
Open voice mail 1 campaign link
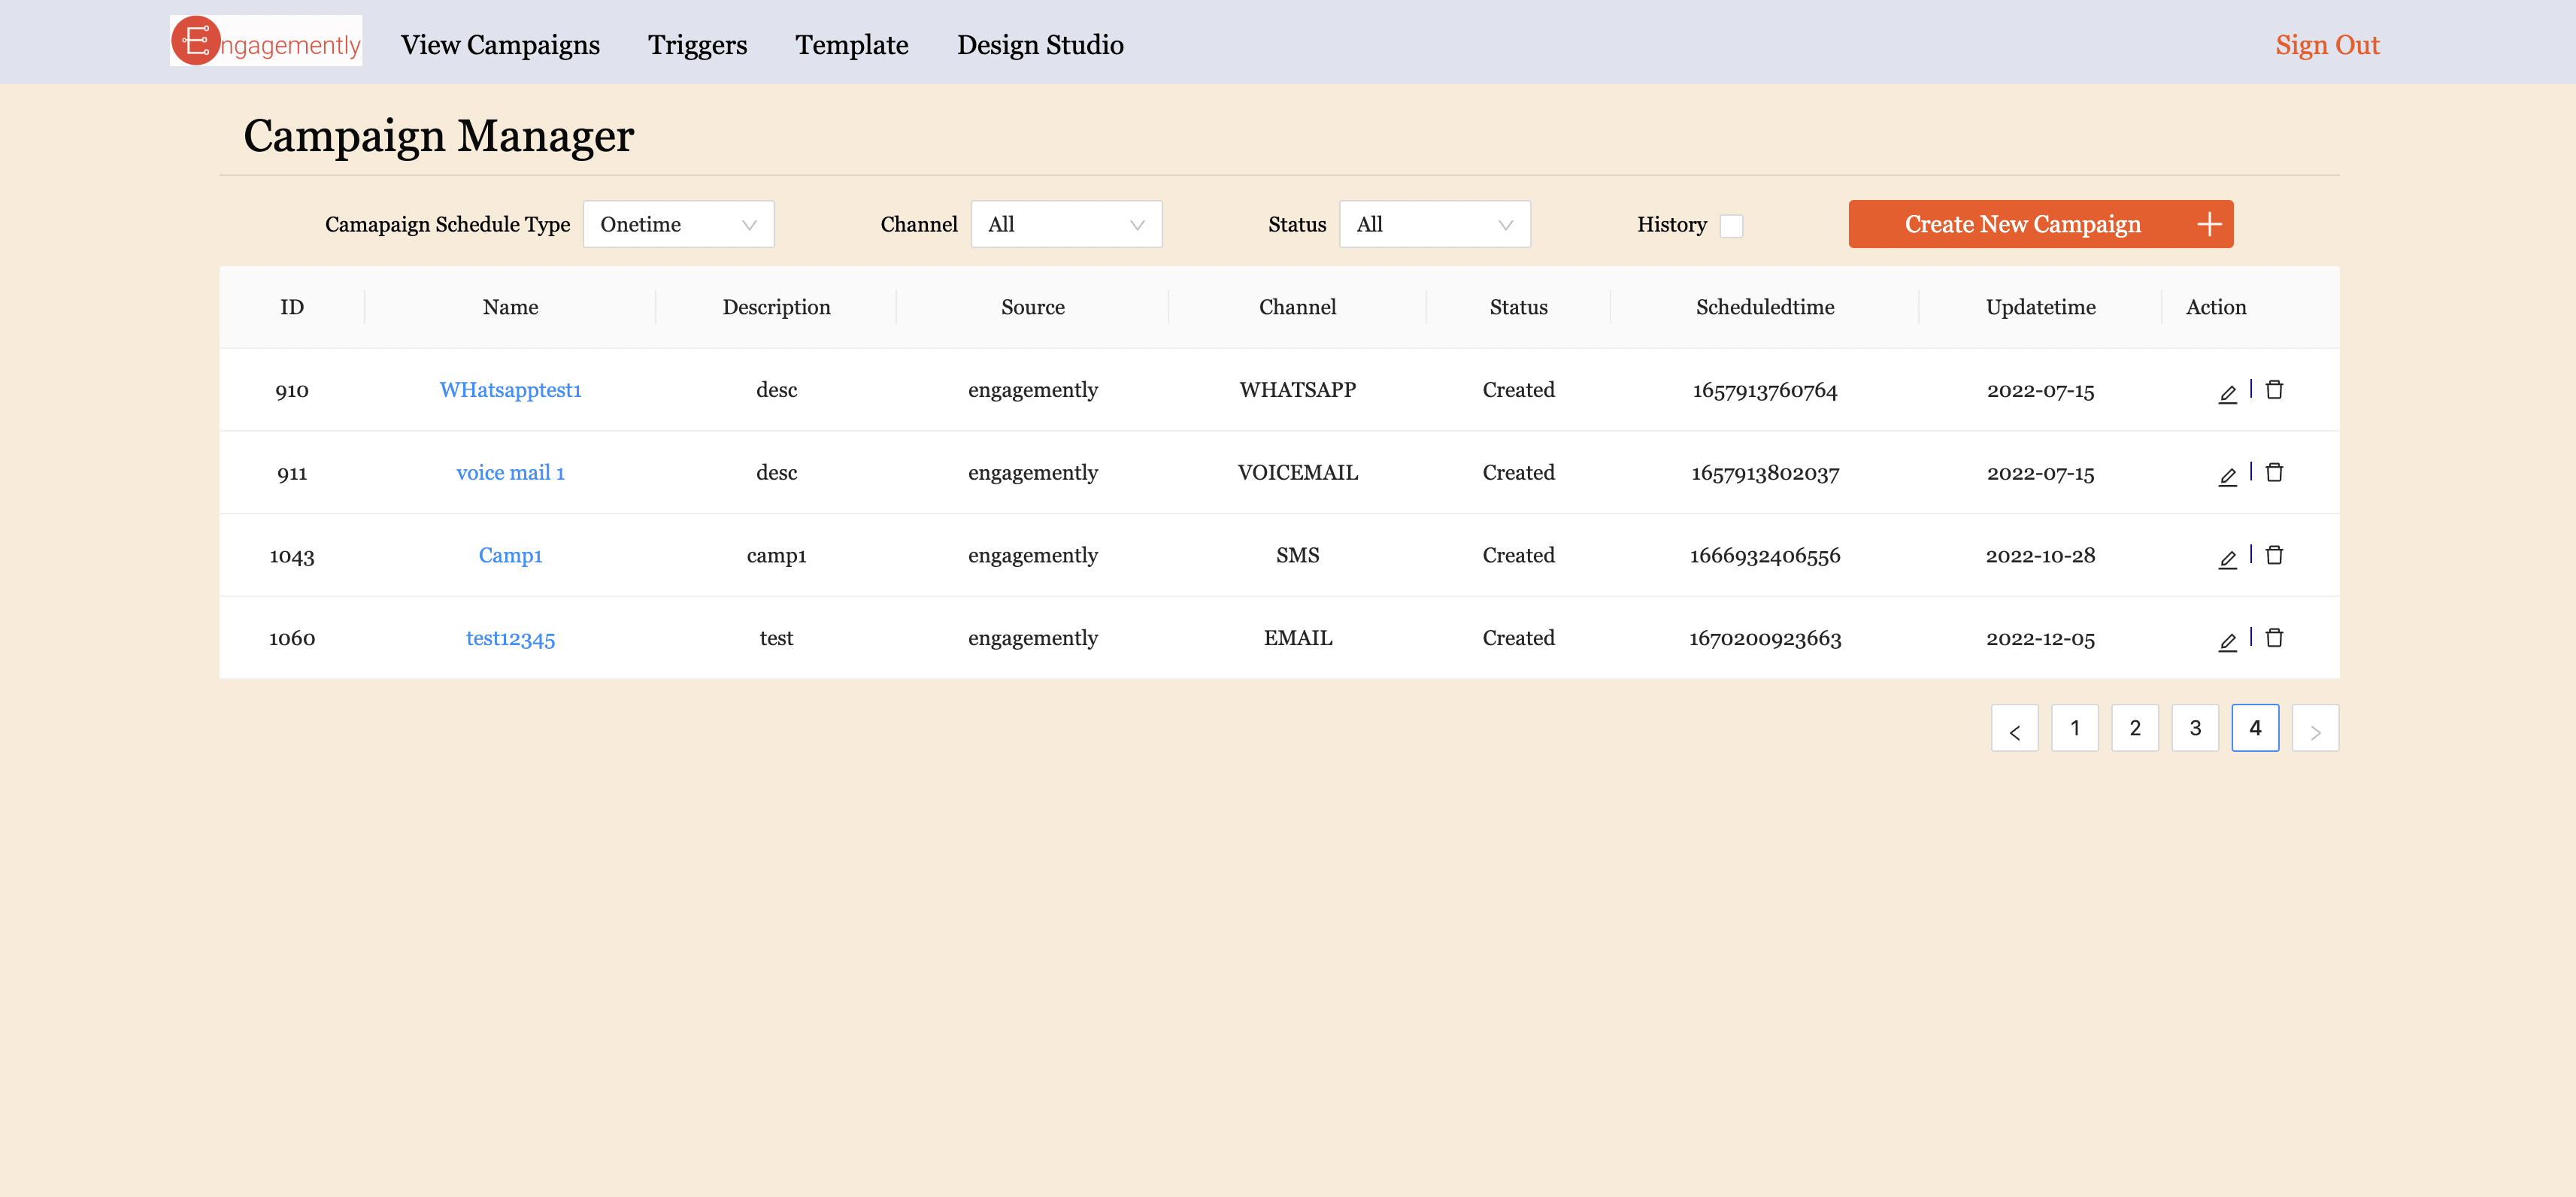pos(510,473)
